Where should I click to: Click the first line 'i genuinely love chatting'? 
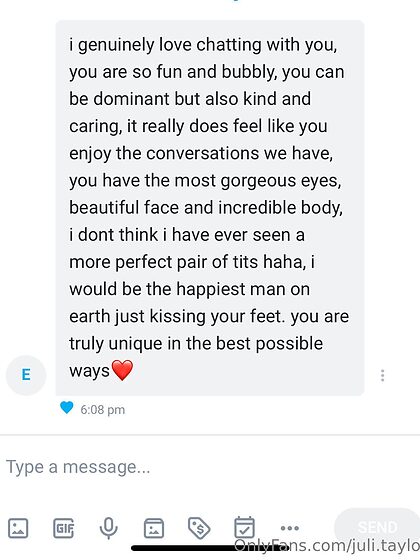click(165, 45)
